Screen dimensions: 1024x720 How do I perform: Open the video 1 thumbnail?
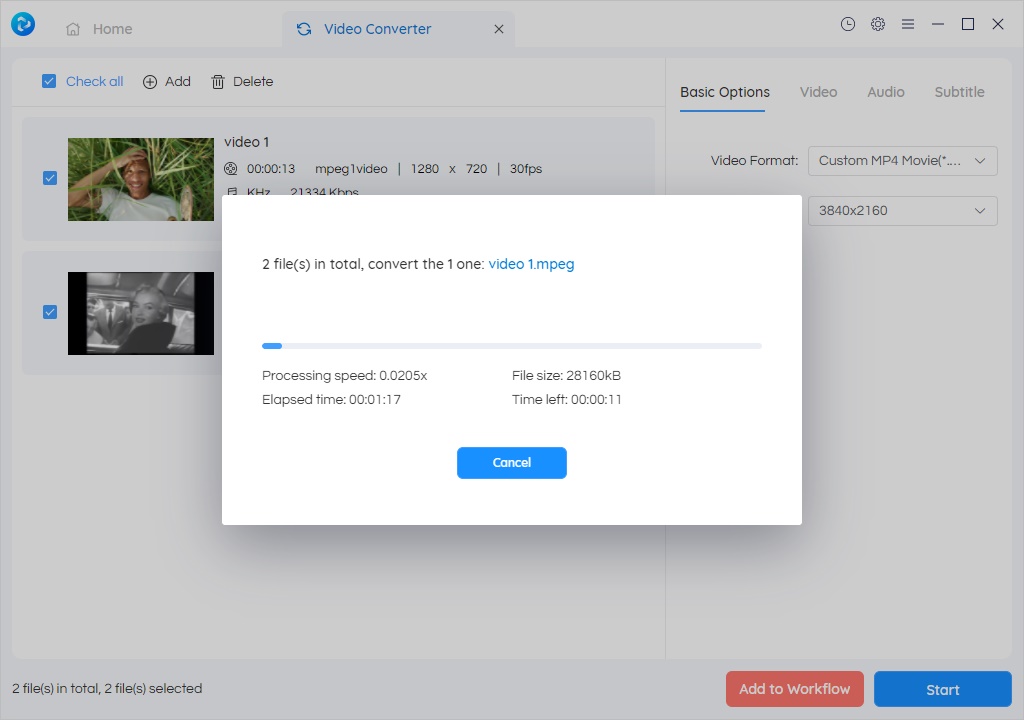click(141, 179)
